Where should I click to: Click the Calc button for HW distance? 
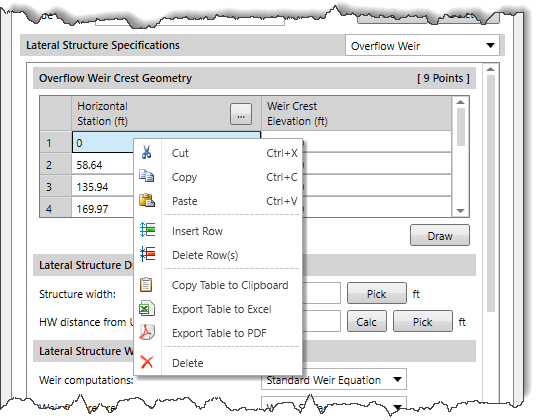[366, 322]
